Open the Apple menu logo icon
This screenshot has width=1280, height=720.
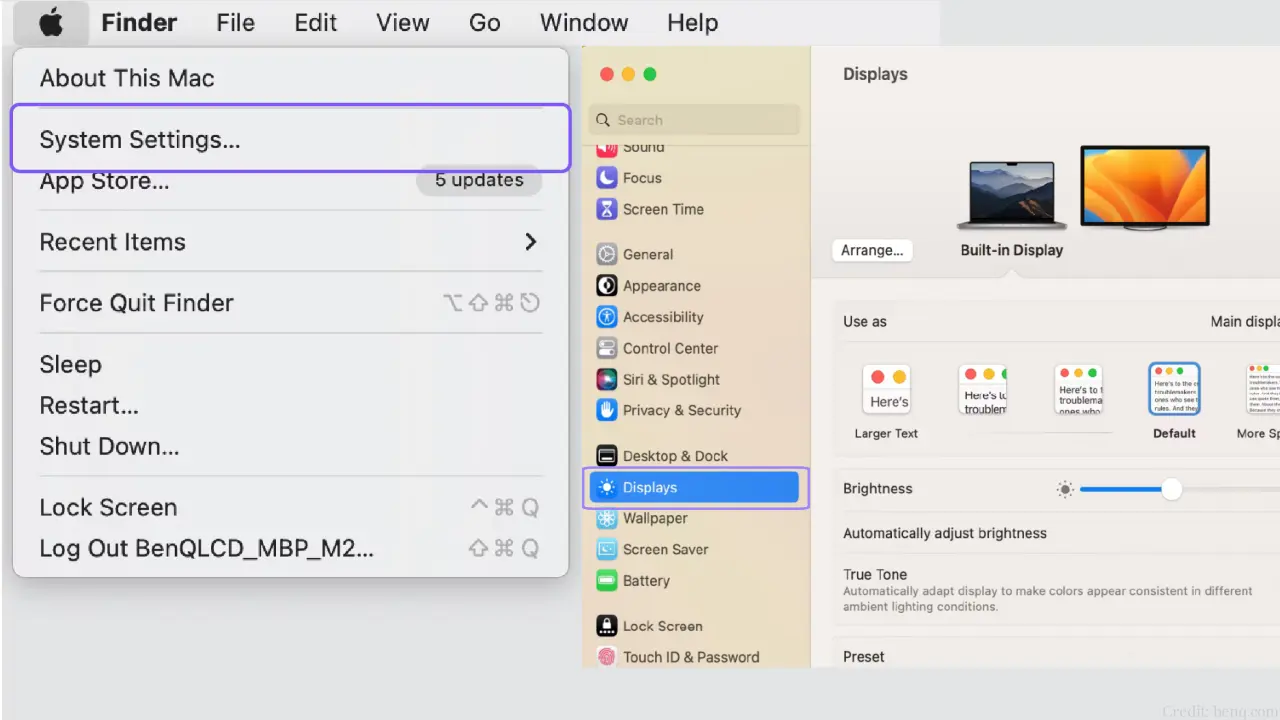pyautogui.click(x=52, y=22)
